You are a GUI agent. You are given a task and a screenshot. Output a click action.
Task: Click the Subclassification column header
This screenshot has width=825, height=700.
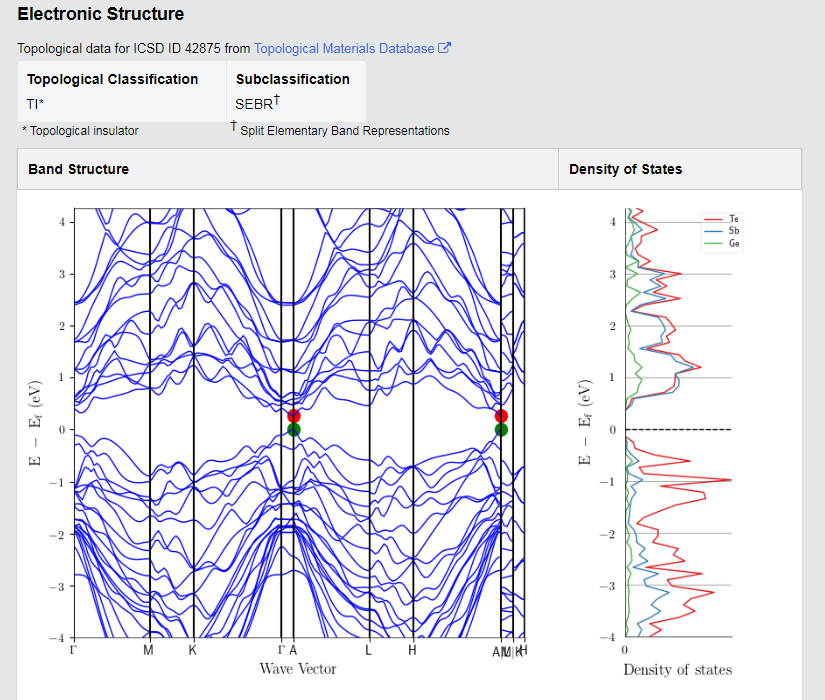[x=293, y=79]
